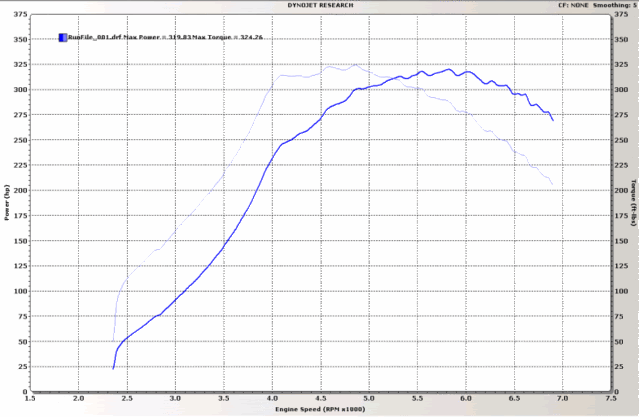Select the RunFile_001.drf legend label

(95, 38)
